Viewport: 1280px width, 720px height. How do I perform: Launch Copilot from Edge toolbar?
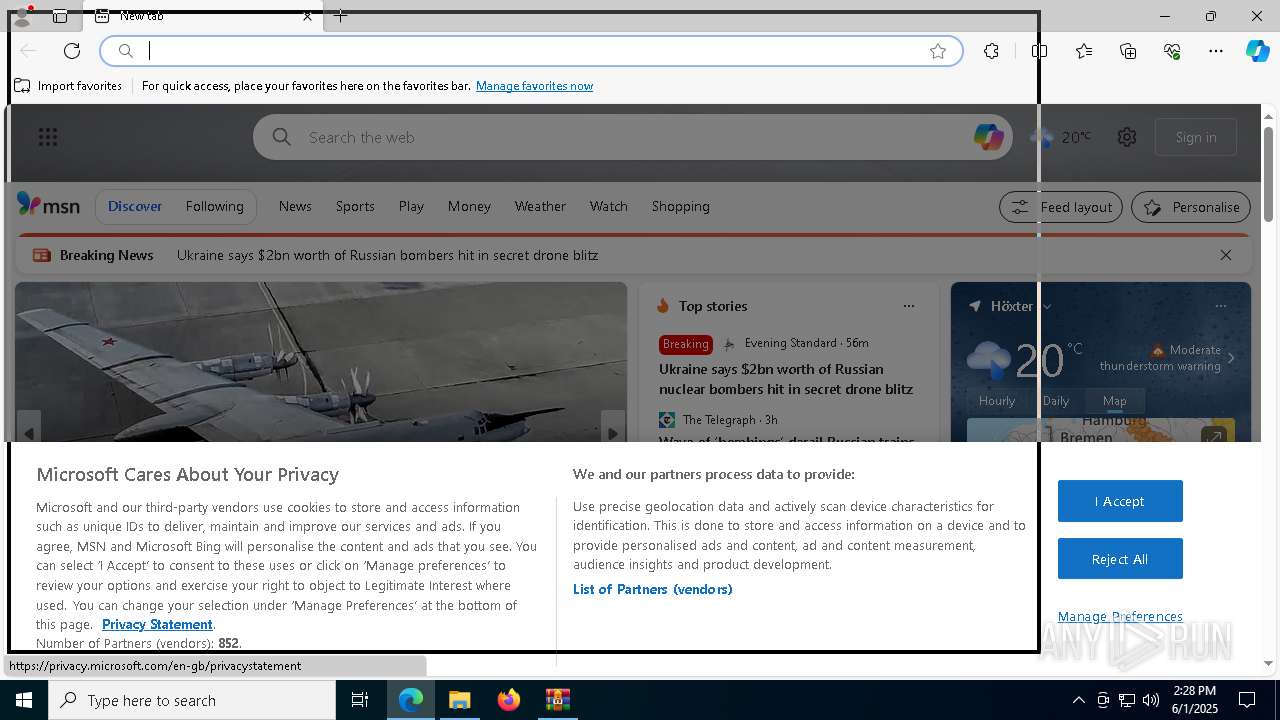click(x=1257, y=51)
